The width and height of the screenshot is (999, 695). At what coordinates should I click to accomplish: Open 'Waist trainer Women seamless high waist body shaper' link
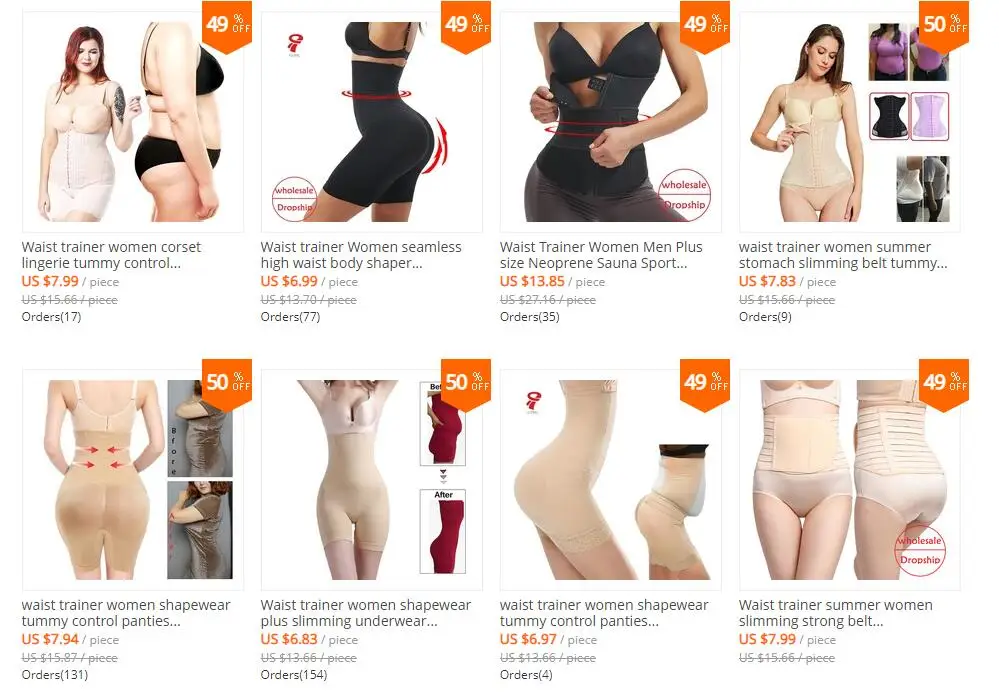click(x=361, y=255)
